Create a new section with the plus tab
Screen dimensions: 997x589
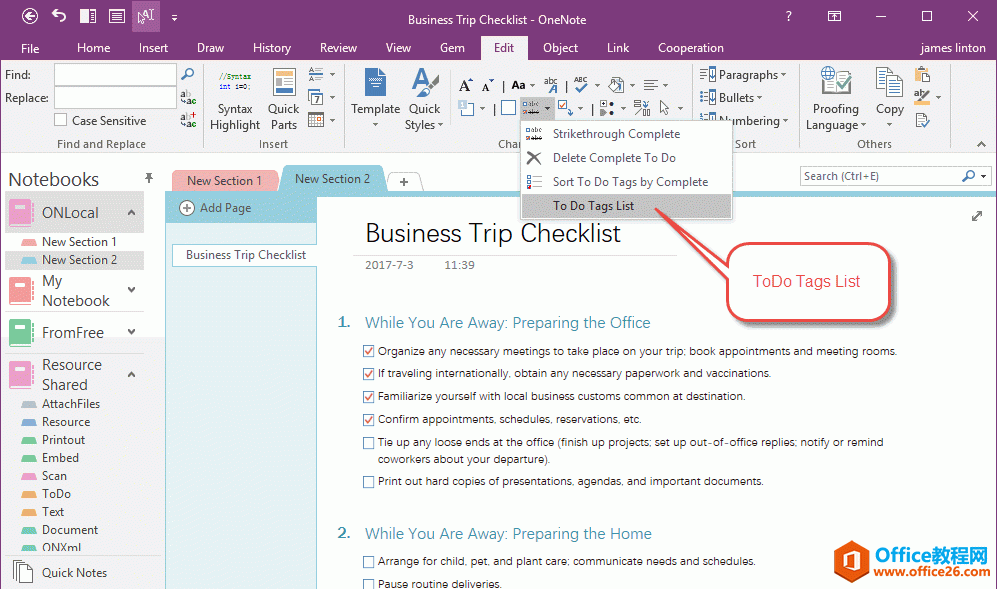point(404,181)
